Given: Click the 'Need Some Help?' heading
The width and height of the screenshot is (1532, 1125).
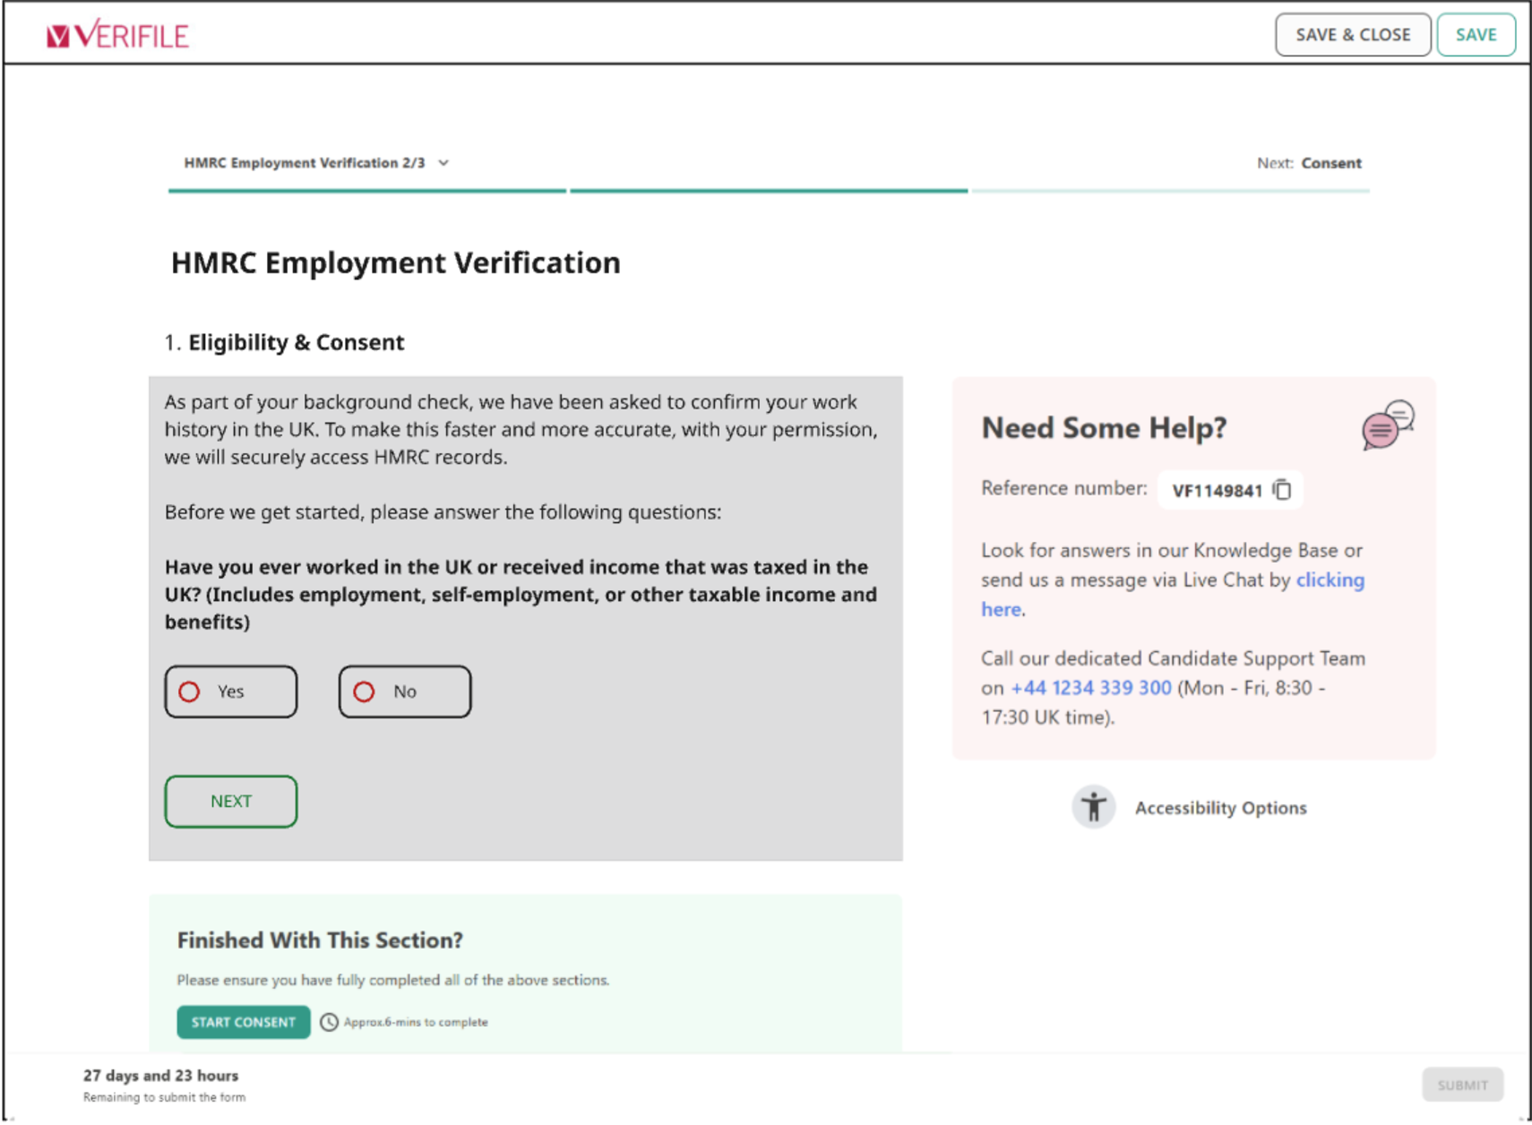Looking at the screenshot, I should (x=1104, y=428).
